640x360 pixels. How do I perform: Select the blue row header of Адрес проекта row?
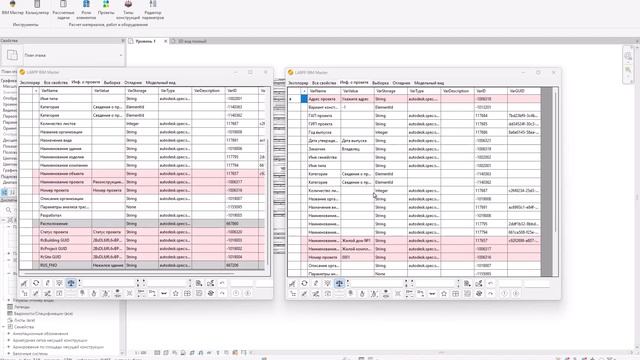pyautogui.click(x=304, y=99)
